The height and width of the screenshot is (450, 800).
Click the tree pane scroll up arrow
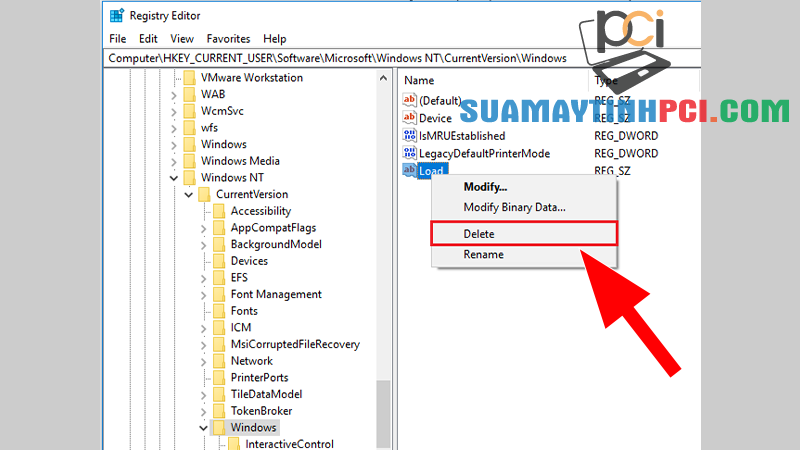click(383, 78)
